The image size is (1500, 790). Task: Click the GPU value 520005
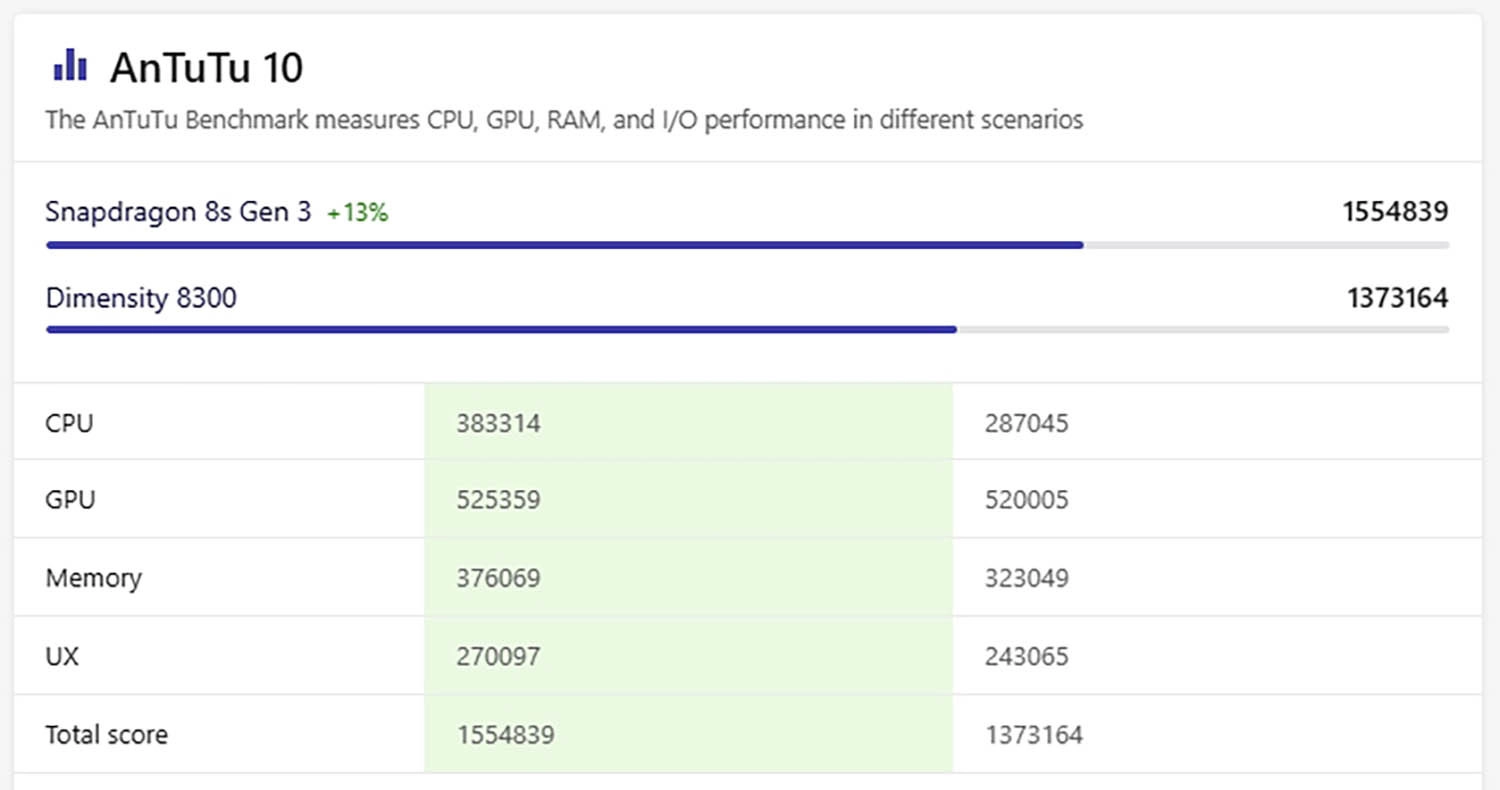point(1027,500)
